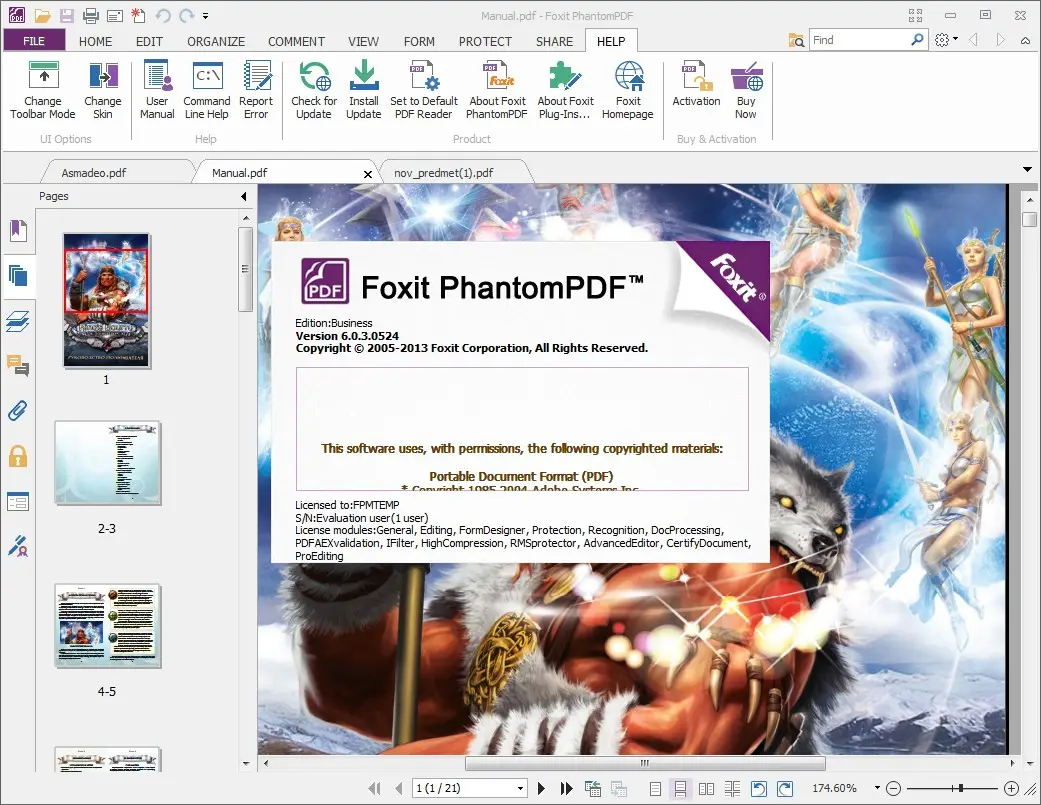Switch to the COMMENT ribbon tab
The image size is (1041, 805).
[x=296, y=41]
